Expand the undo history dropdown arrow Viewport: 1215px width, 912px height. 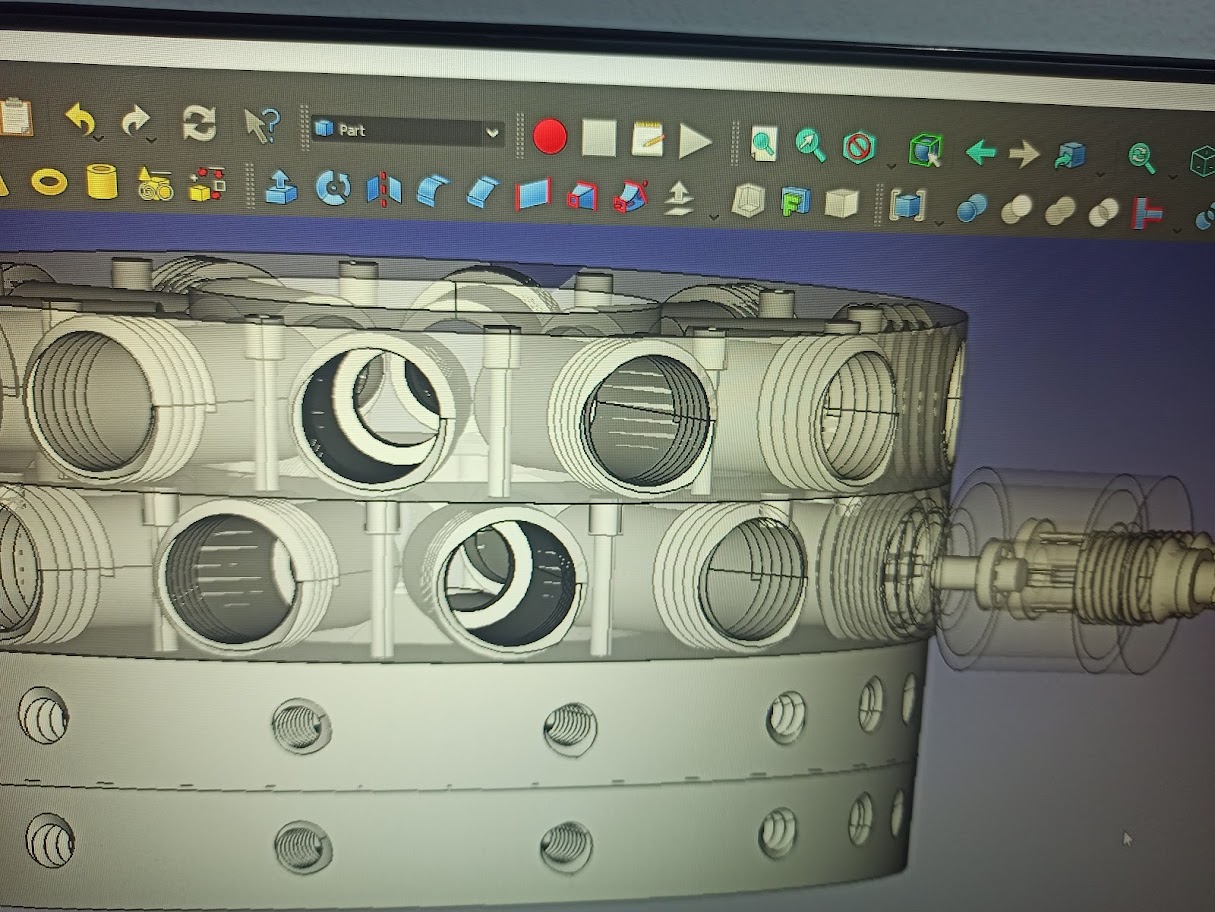(96, 139)
